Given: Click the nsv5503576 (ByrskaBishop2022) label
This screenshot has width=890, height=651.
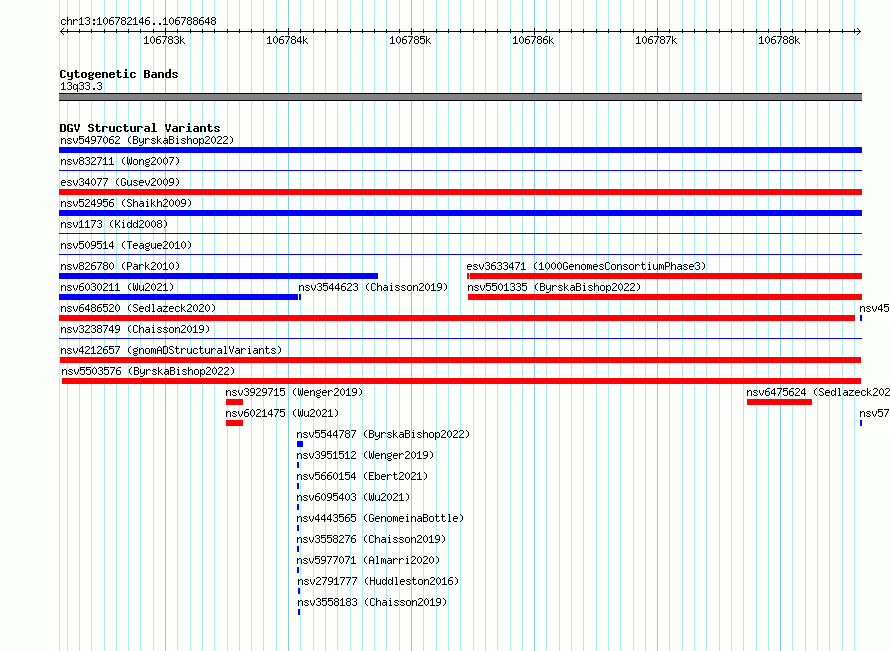Looking at the screenshot, I should 148,371.
